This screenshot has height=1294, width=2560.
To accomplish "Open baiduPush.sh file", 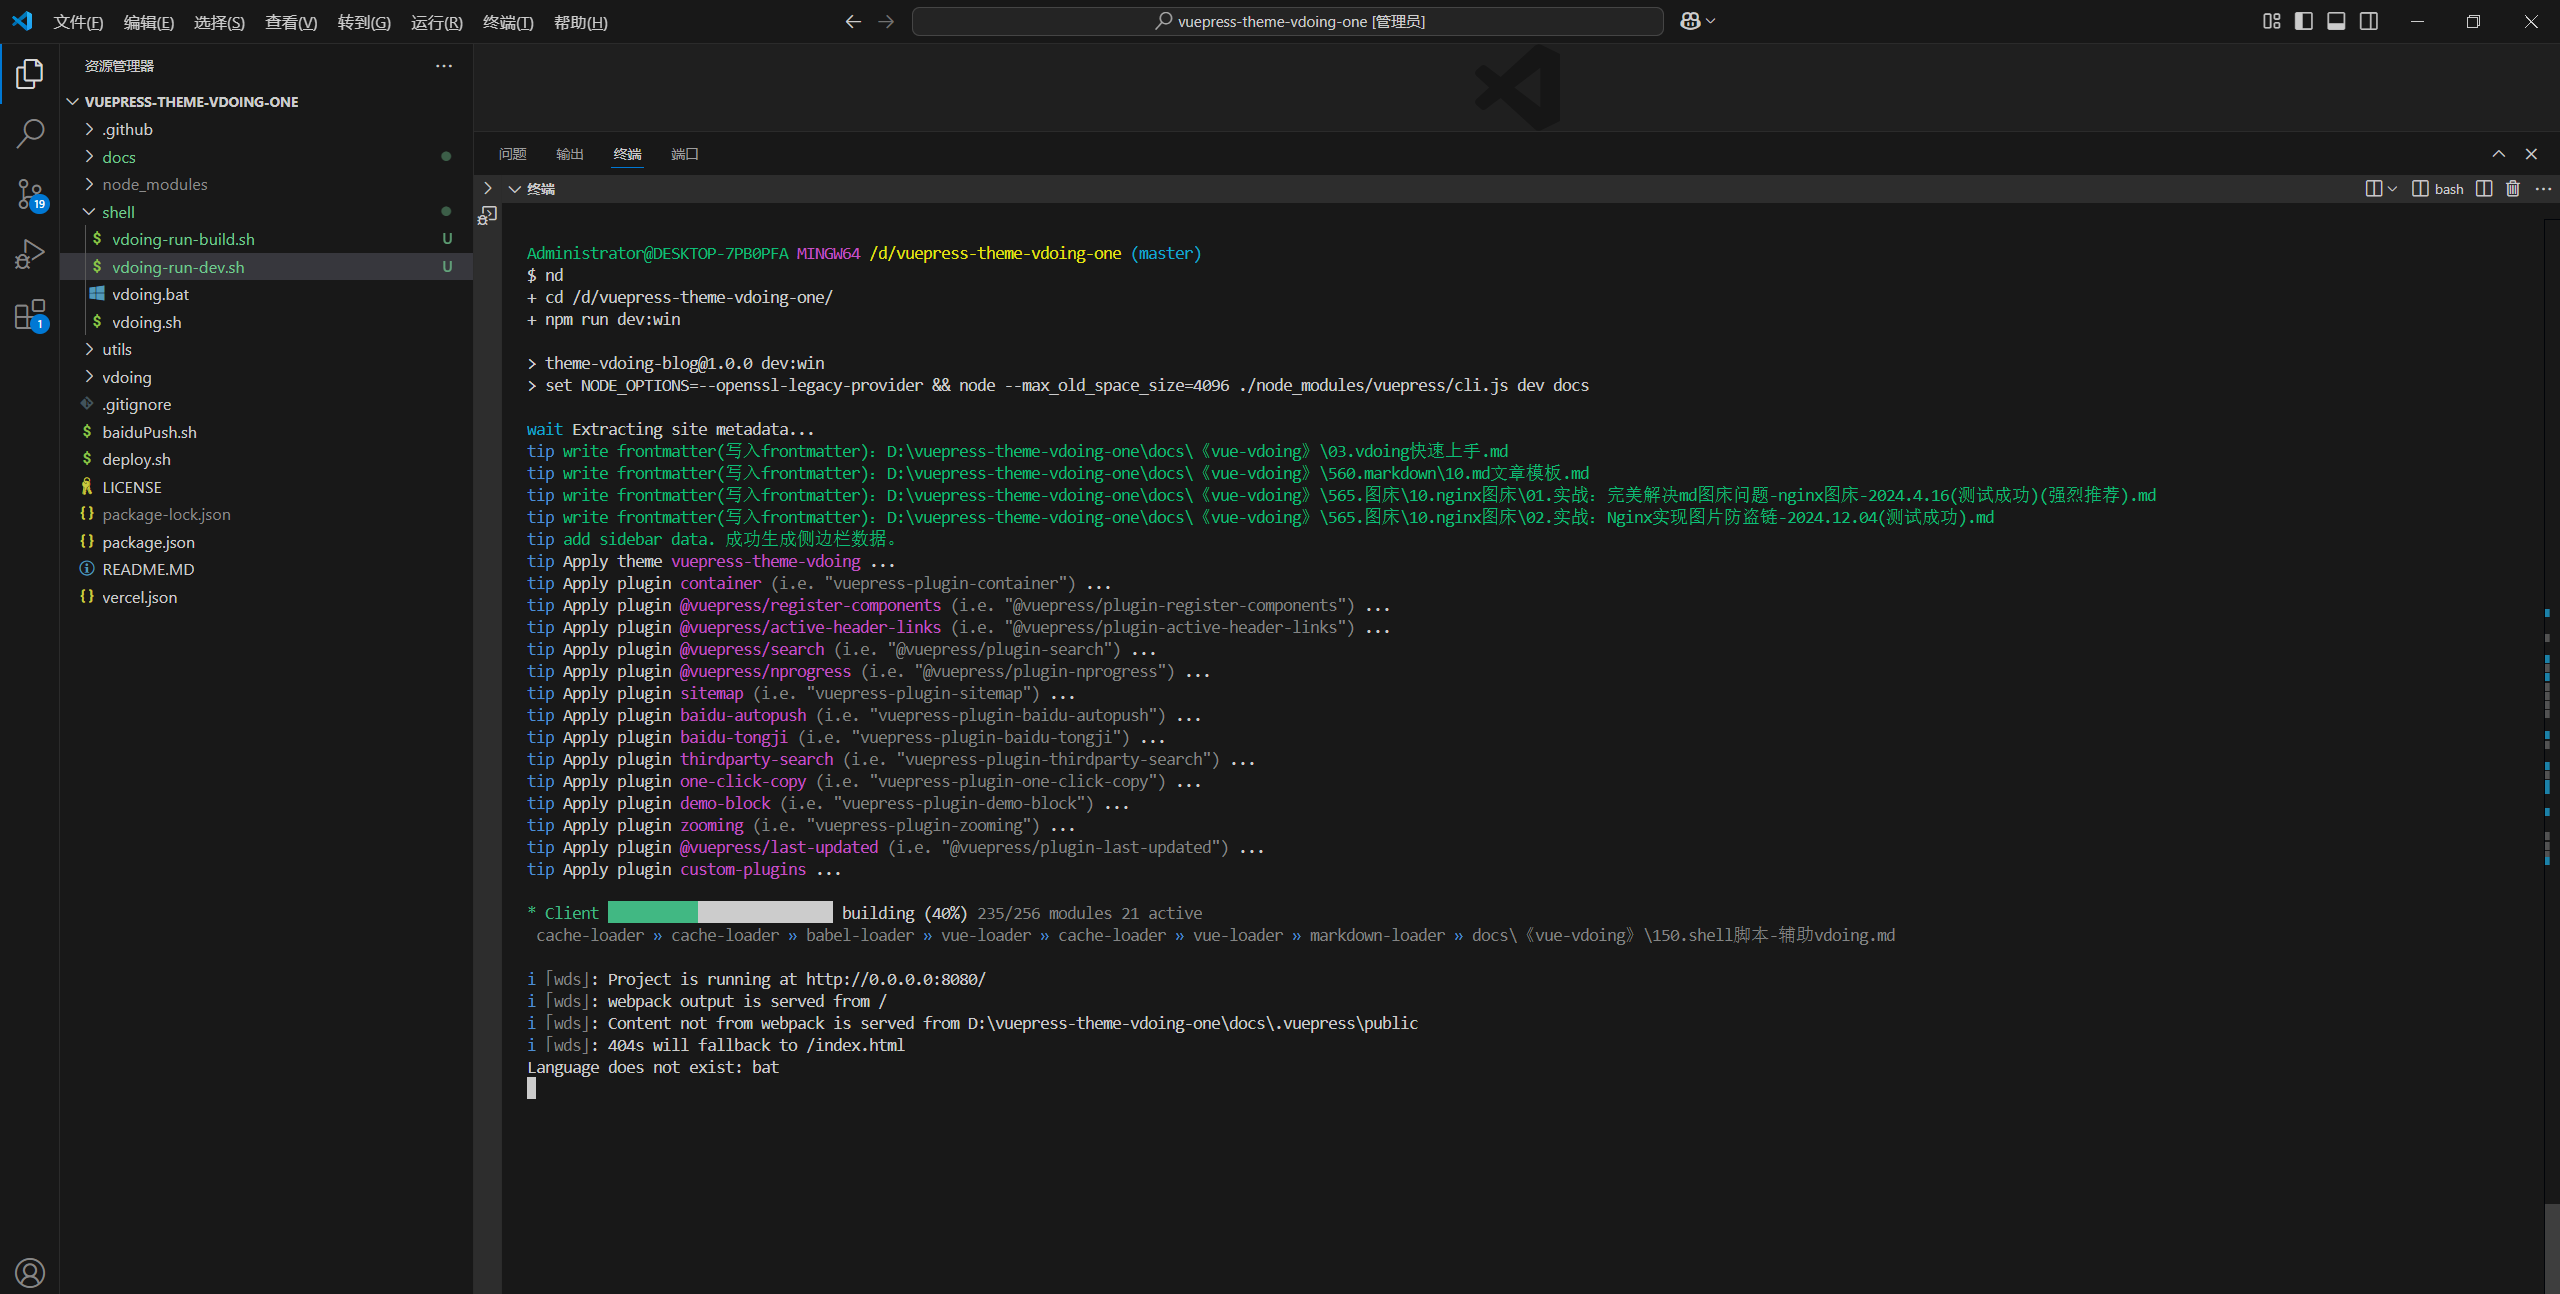I will pyautogui.click(x=266, y=432).
